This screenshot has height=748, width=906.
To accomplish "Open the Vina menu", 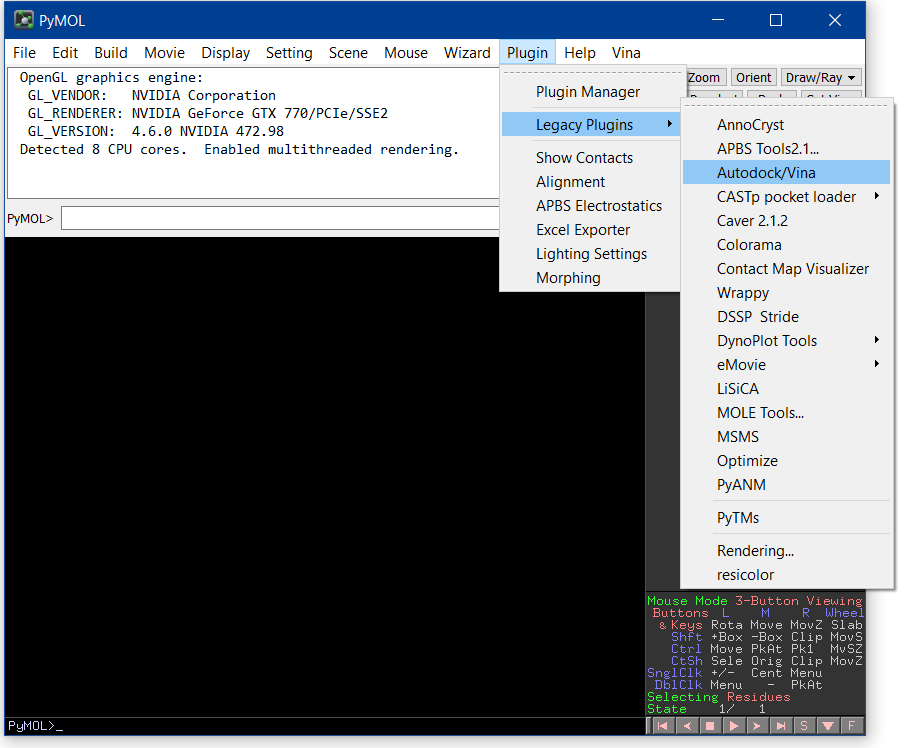I will pos(626,53).
